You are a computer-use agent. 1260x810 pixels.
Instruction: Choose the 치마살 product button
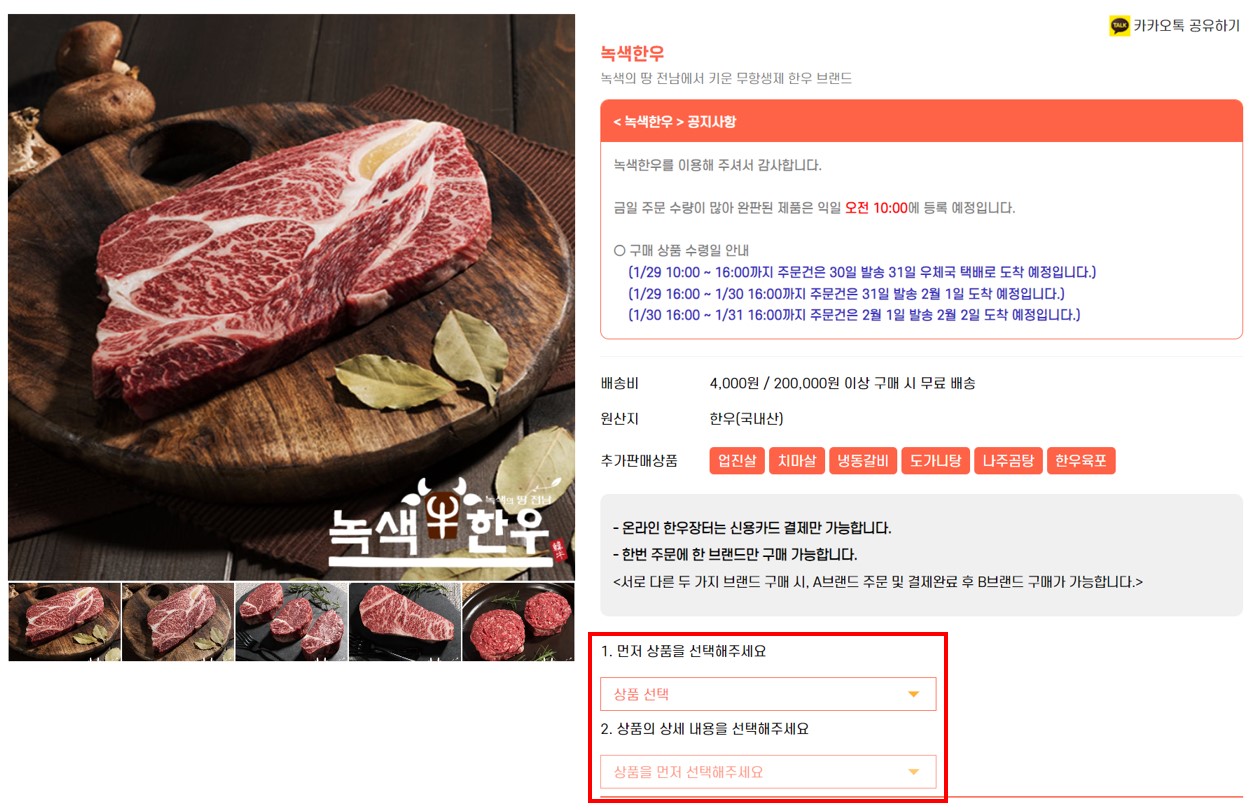click(x=797, y=461)
